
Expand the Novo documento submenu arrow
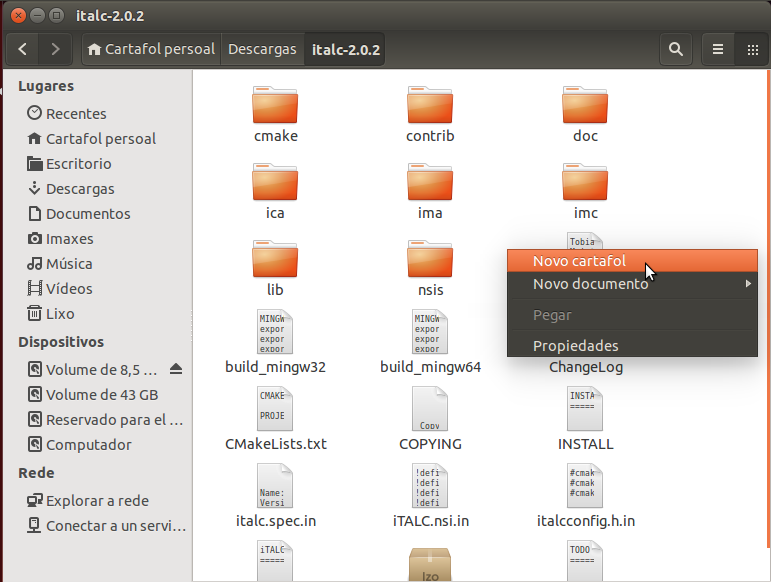[748, 284]
